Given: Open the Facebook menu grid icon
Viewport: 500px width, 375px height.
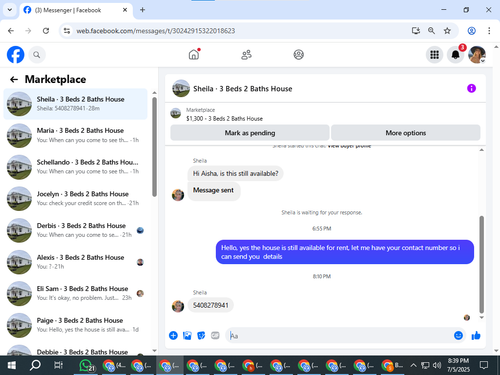Looking at the screenshot, I should point(434,55).
